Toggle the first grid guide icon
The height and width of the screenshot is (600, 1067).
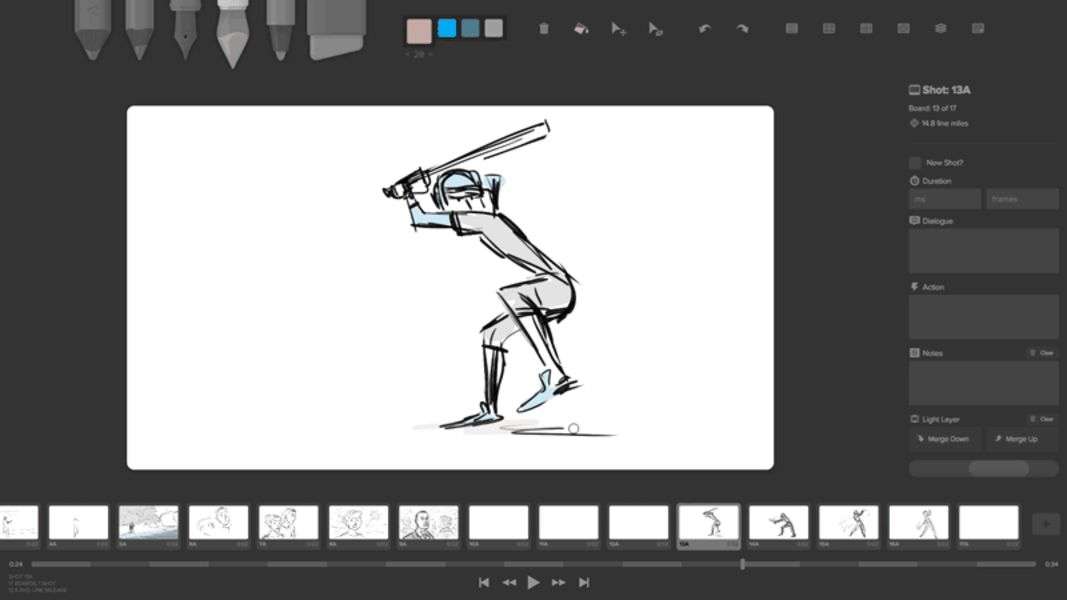pos(791,29)
